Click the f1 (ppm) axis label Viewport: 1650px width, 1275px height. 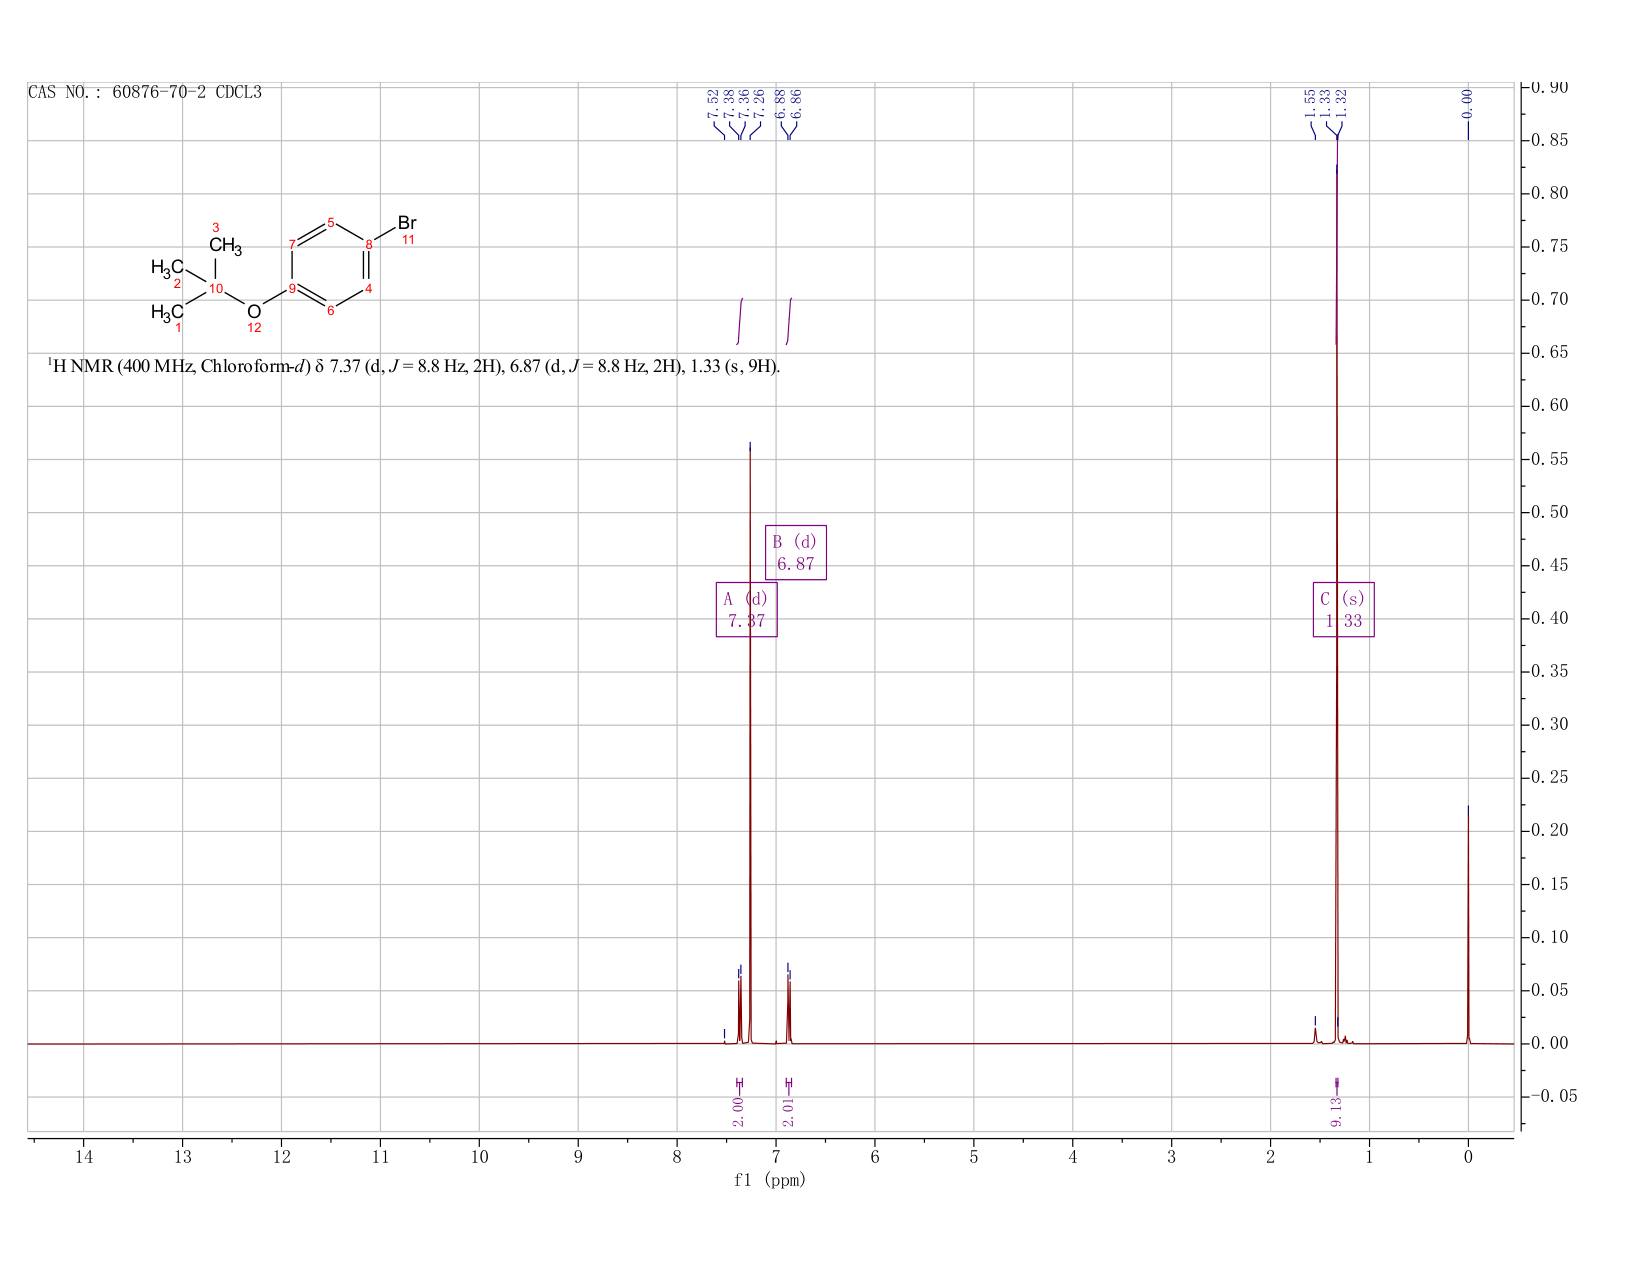(x=770, y=1180)
